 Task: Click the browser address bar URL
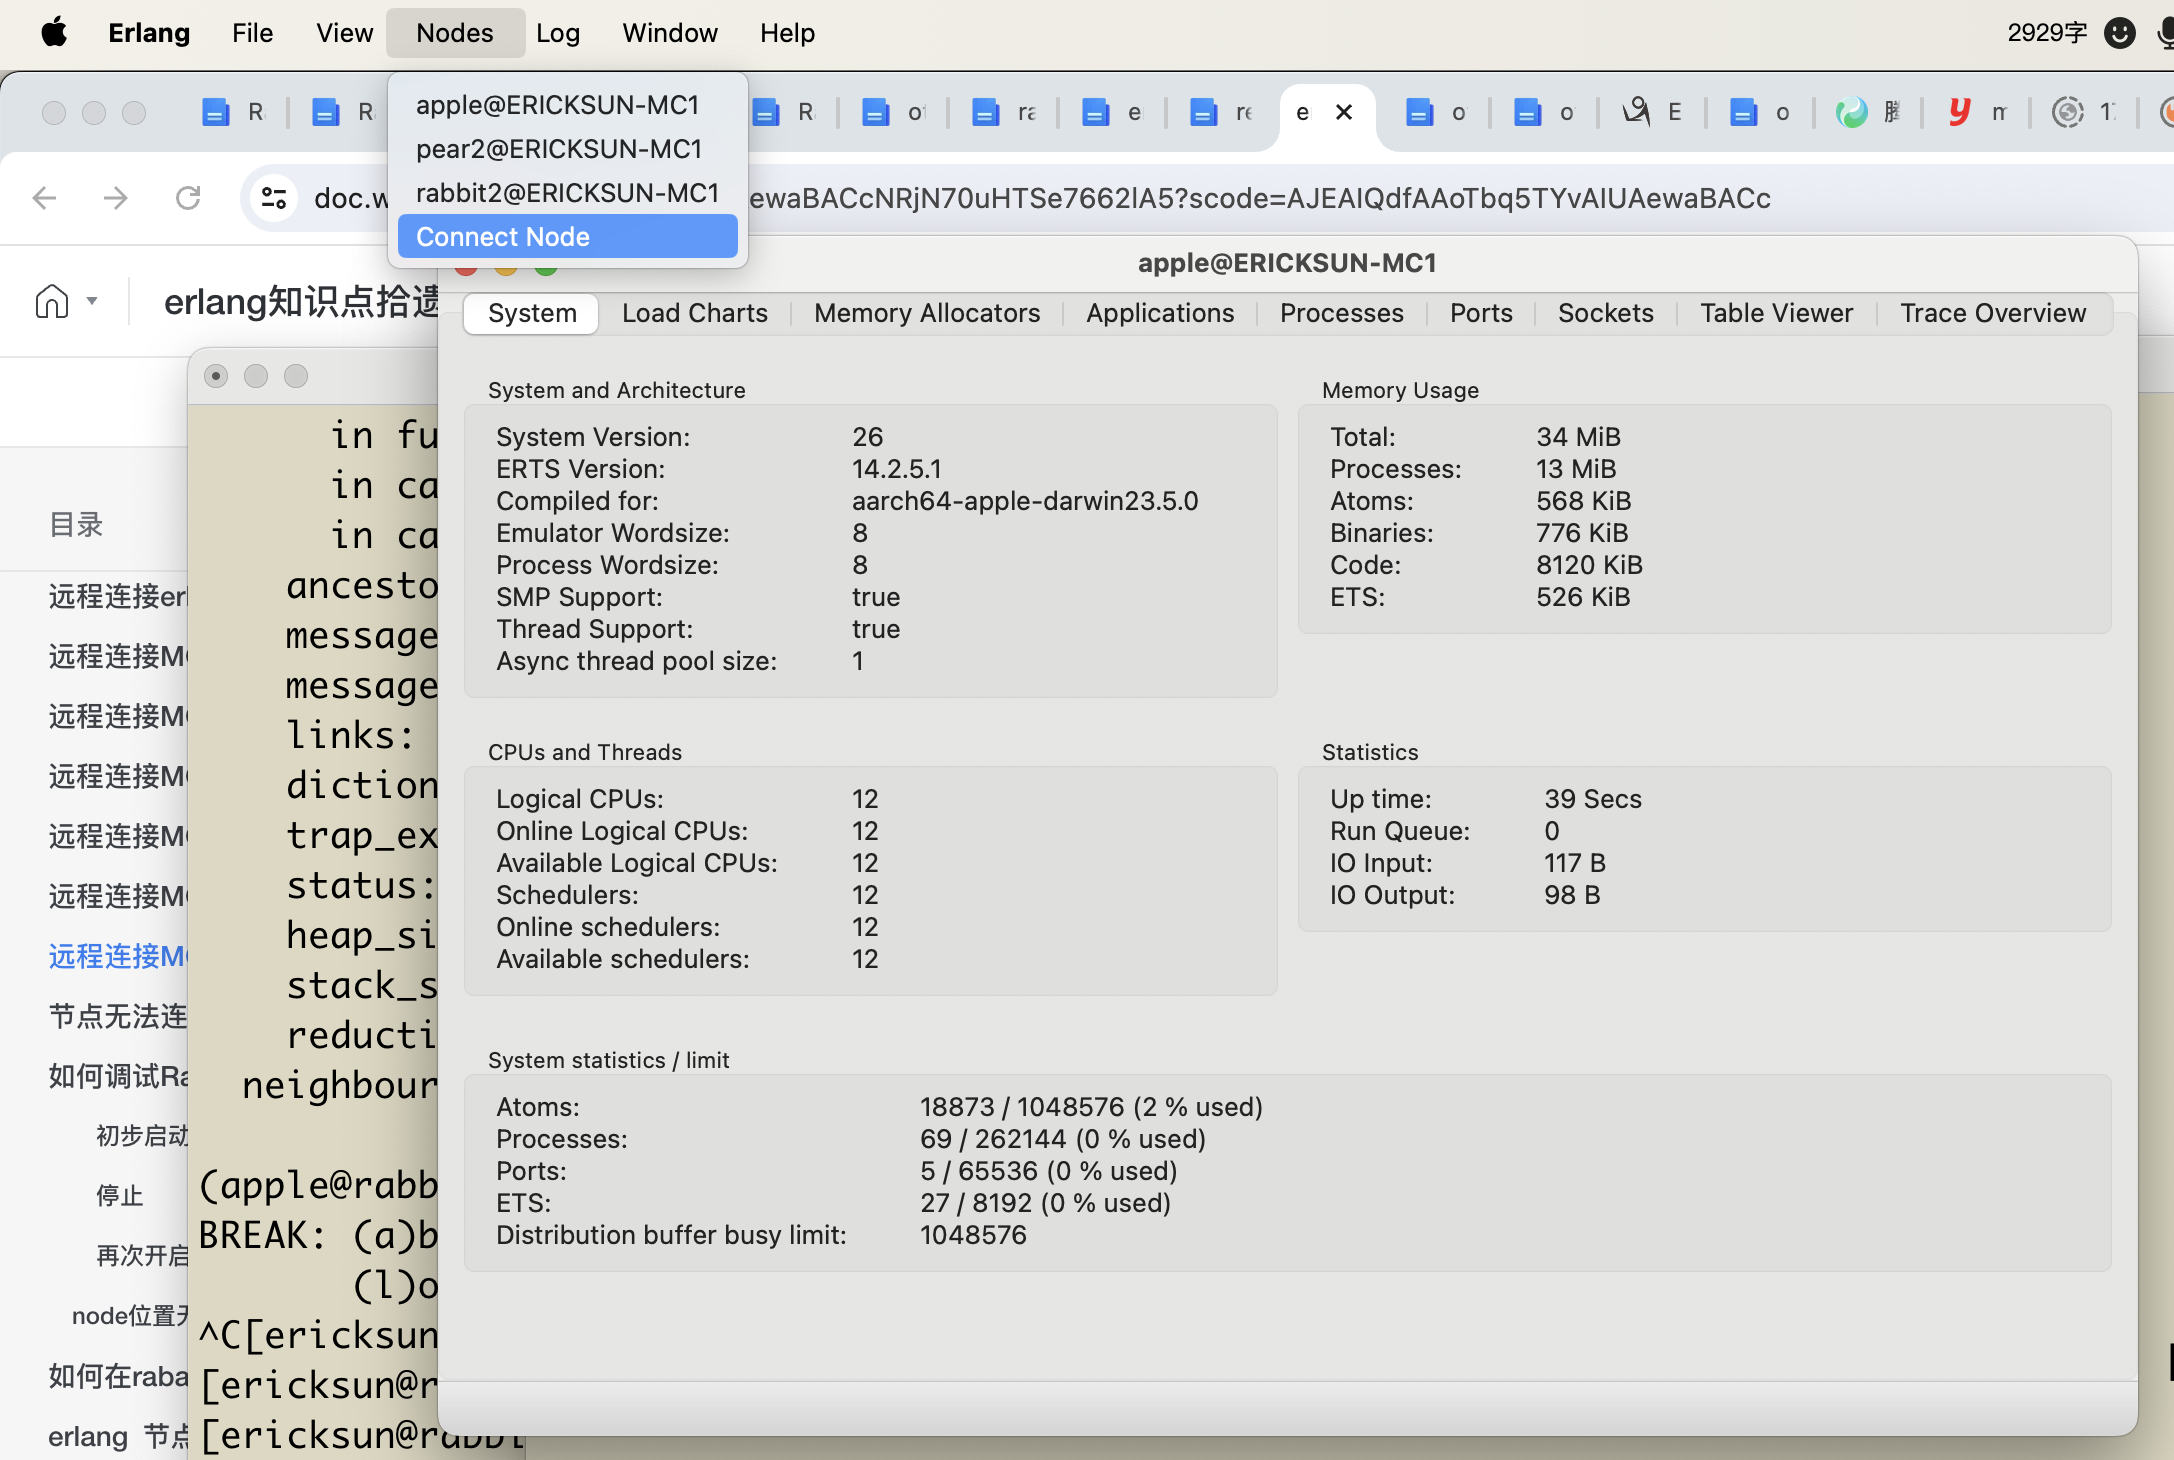[1260, 198]
